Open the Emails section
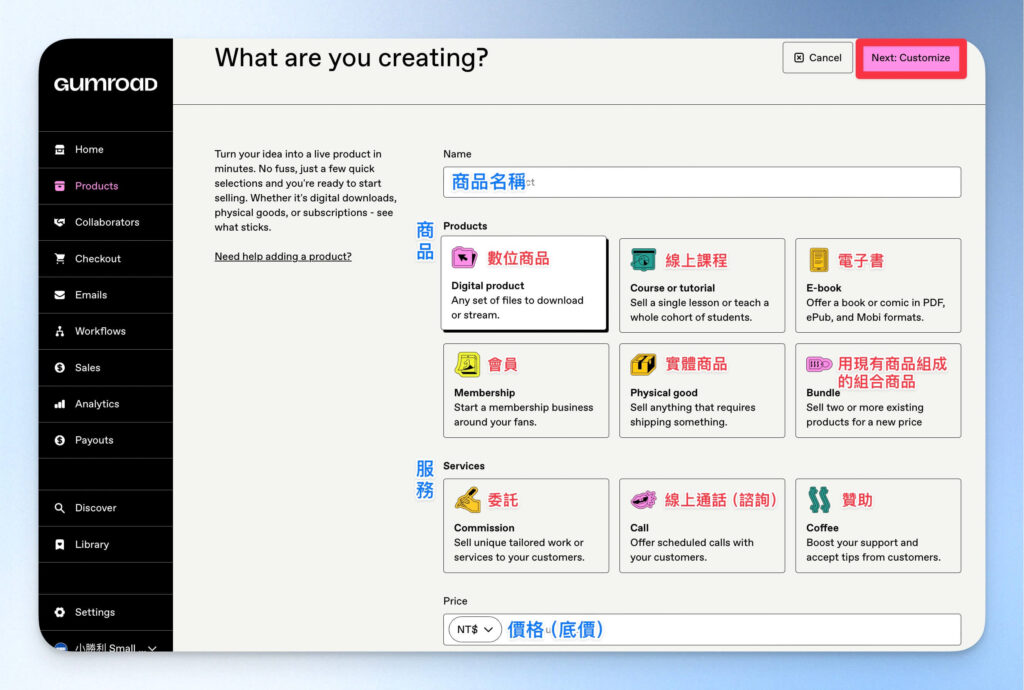The height and width of the screenshot is (690, 1024). (106, 295)
